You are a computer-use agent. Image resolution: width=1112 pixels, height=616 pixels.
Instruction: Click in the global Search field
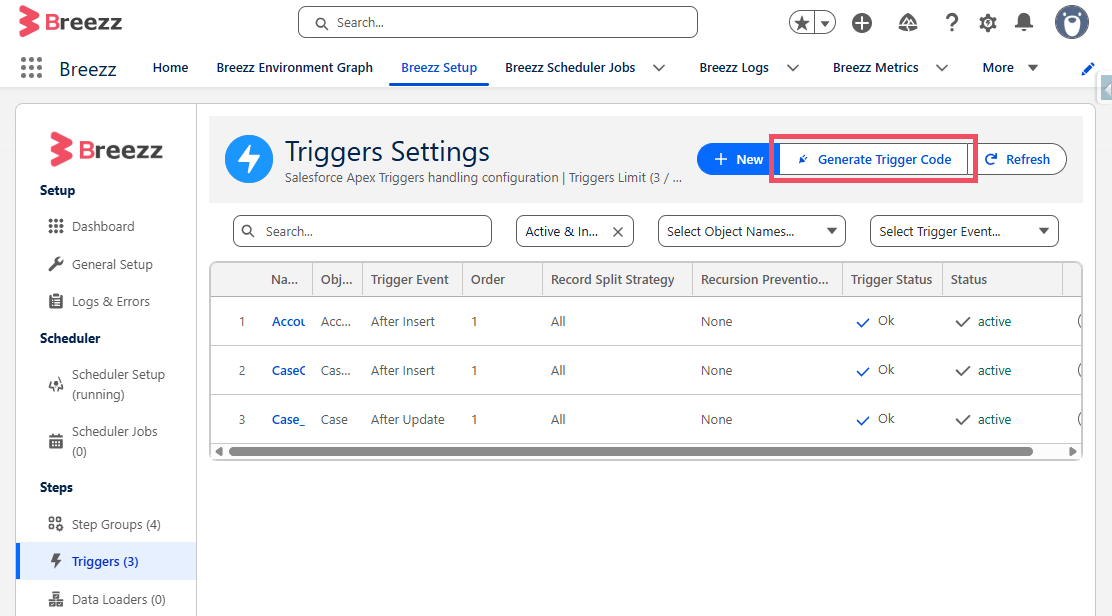tap(498, 23)
